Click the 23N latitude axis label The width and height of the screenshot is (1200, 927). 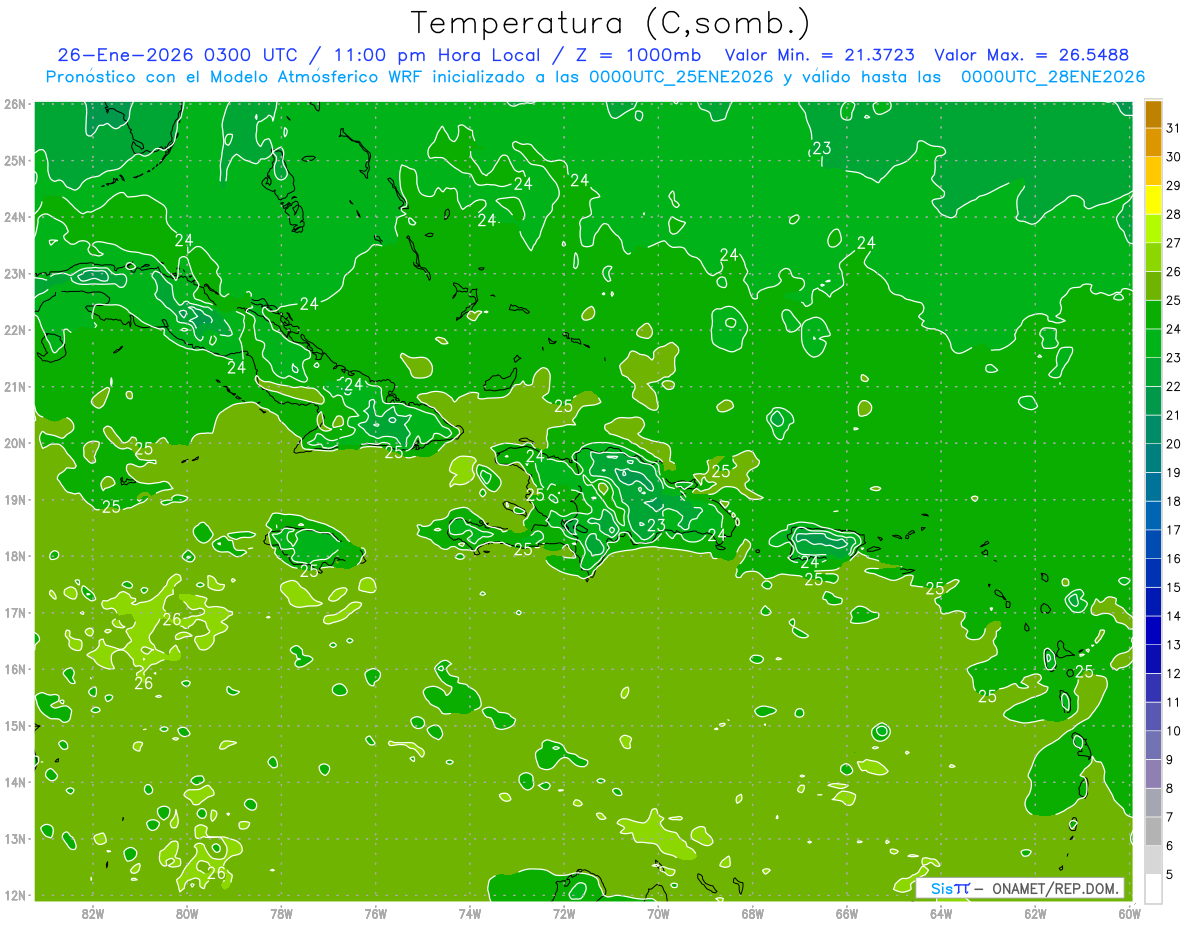[14, 273]
